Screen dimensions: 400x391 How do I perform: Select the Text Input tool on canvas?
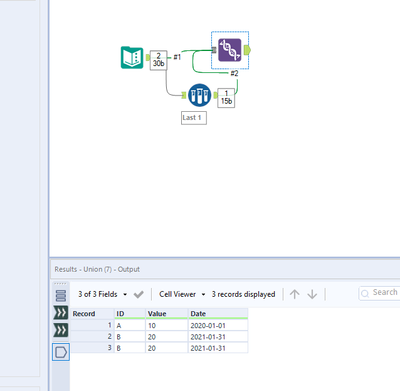click(132, 58)
